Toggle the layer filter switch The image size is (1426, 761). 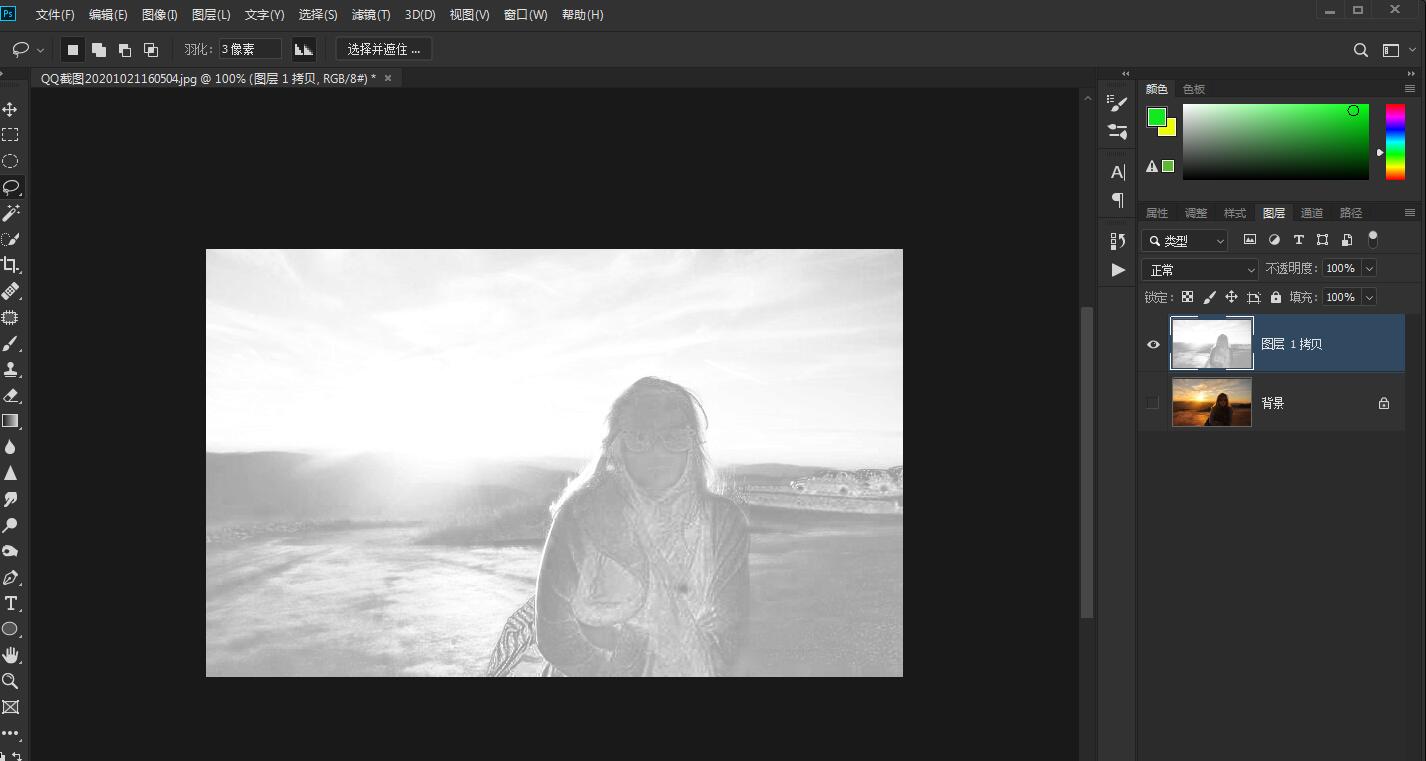(x=1373, y=239)
